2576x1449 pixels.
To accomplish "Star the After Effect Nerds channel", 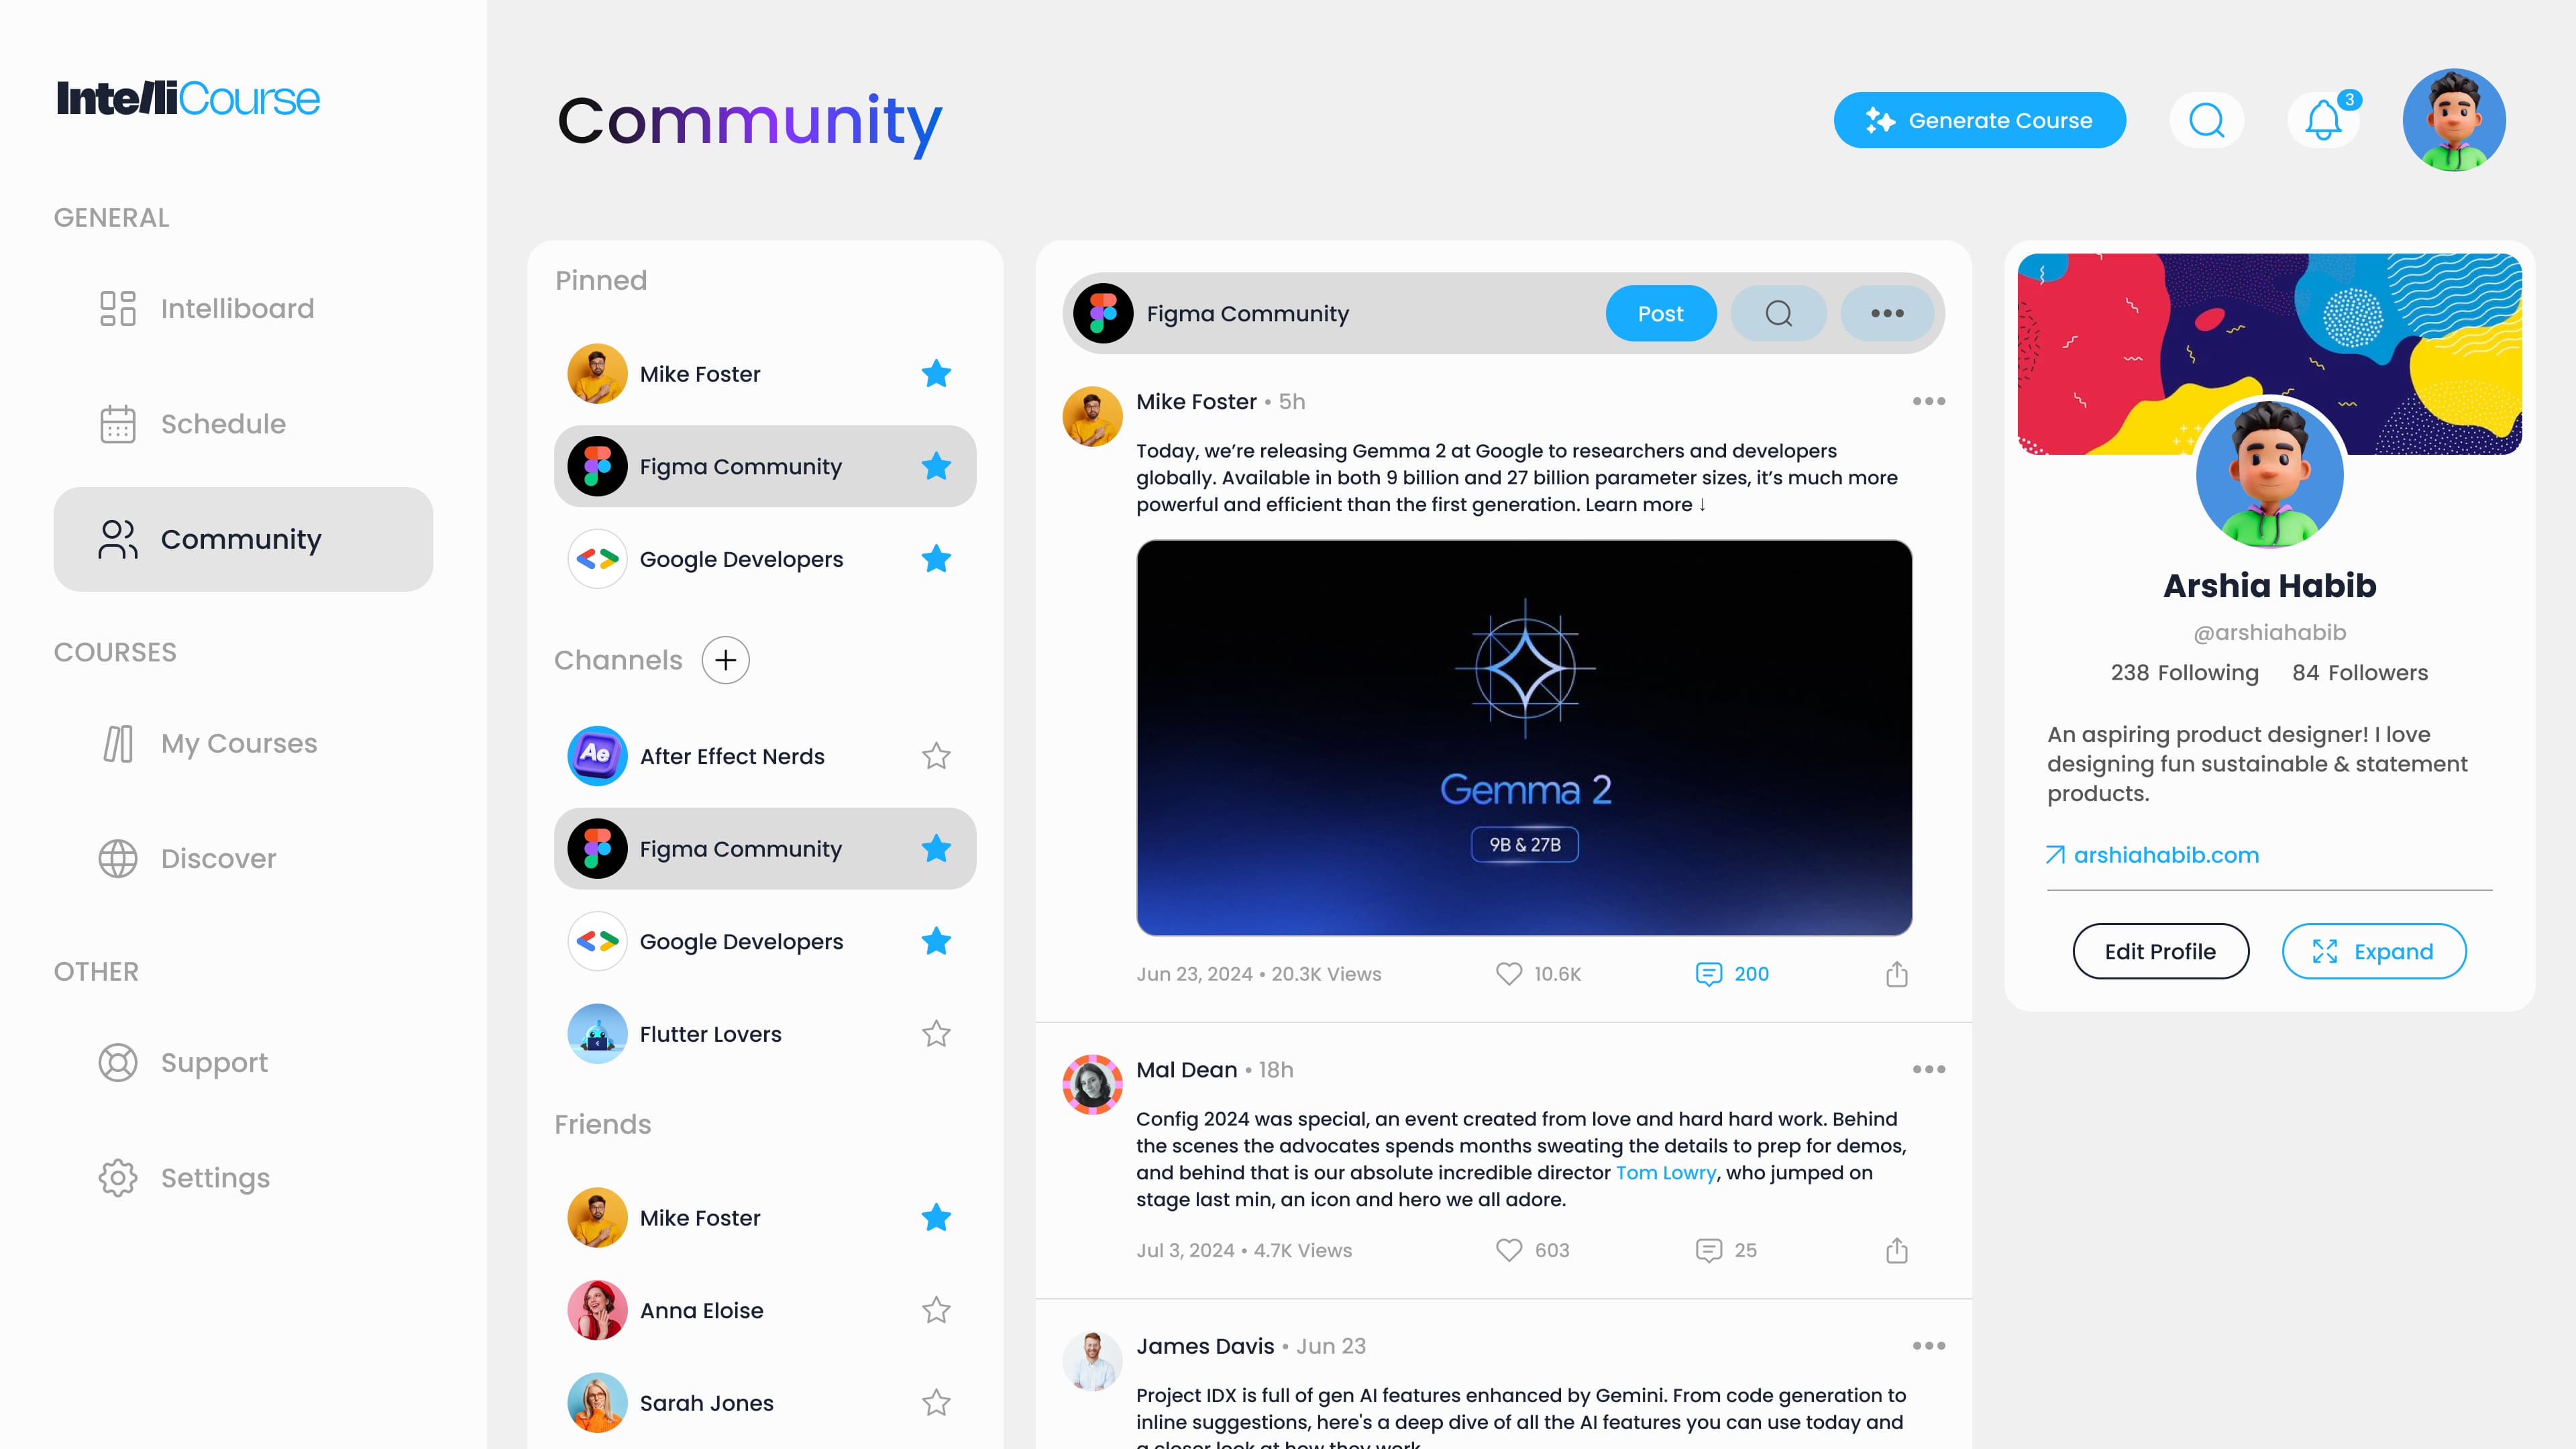I will point(936,756).
